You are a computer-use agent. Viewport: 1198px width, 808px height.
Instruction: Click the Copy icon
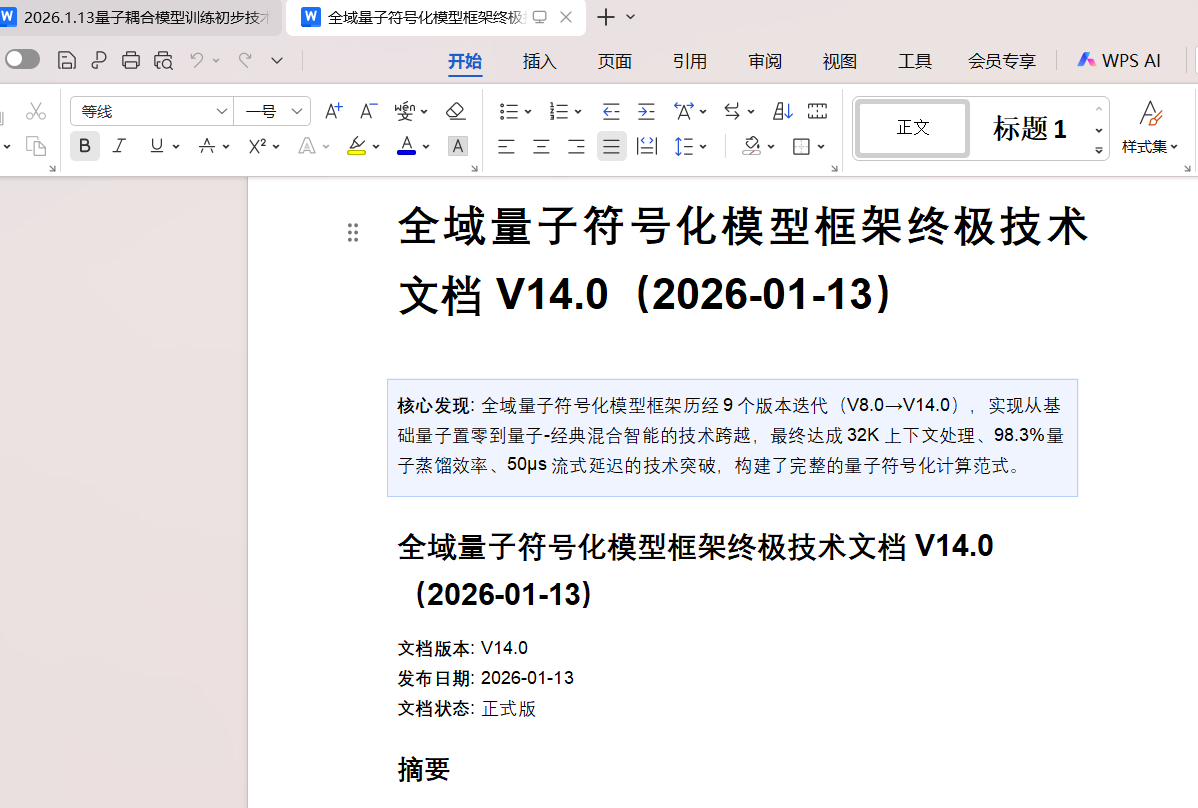pyautogui.click(x=36, y=146)
